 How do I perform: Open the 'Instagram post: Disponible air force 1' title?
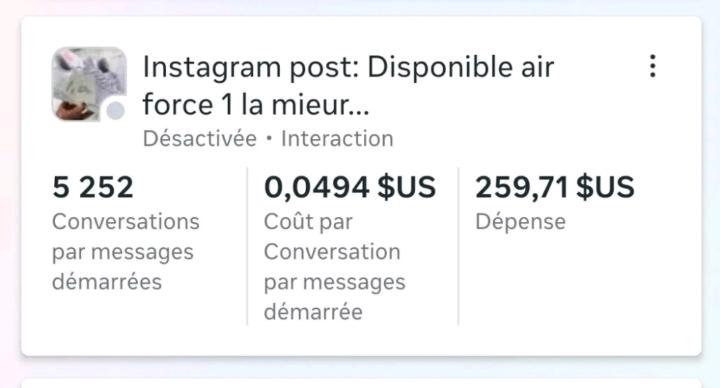(349, 85)
